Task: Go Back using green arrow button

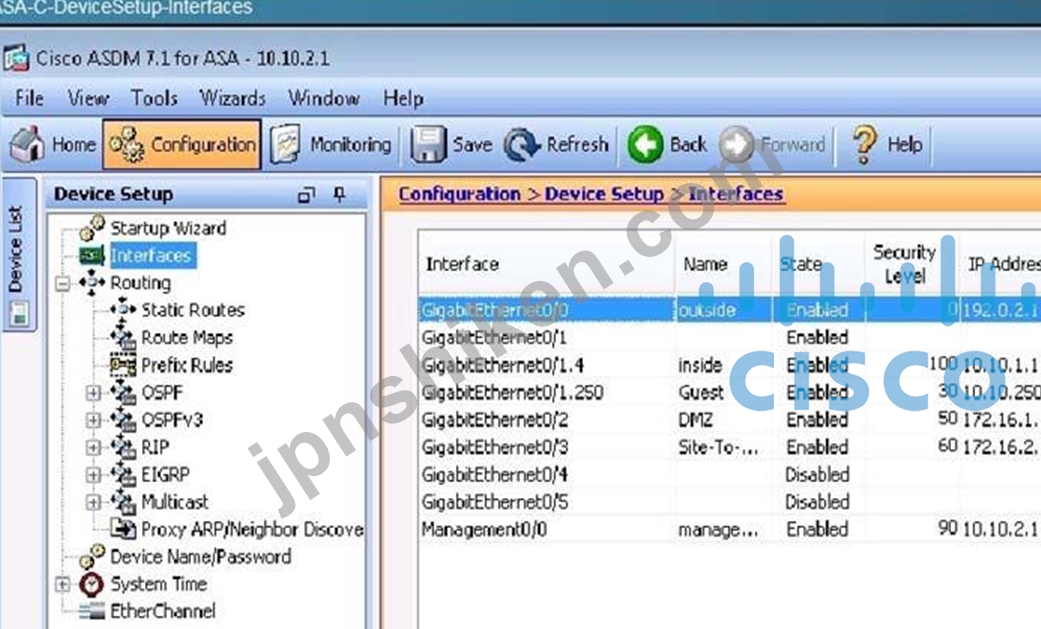Action: tap(667, 144)
